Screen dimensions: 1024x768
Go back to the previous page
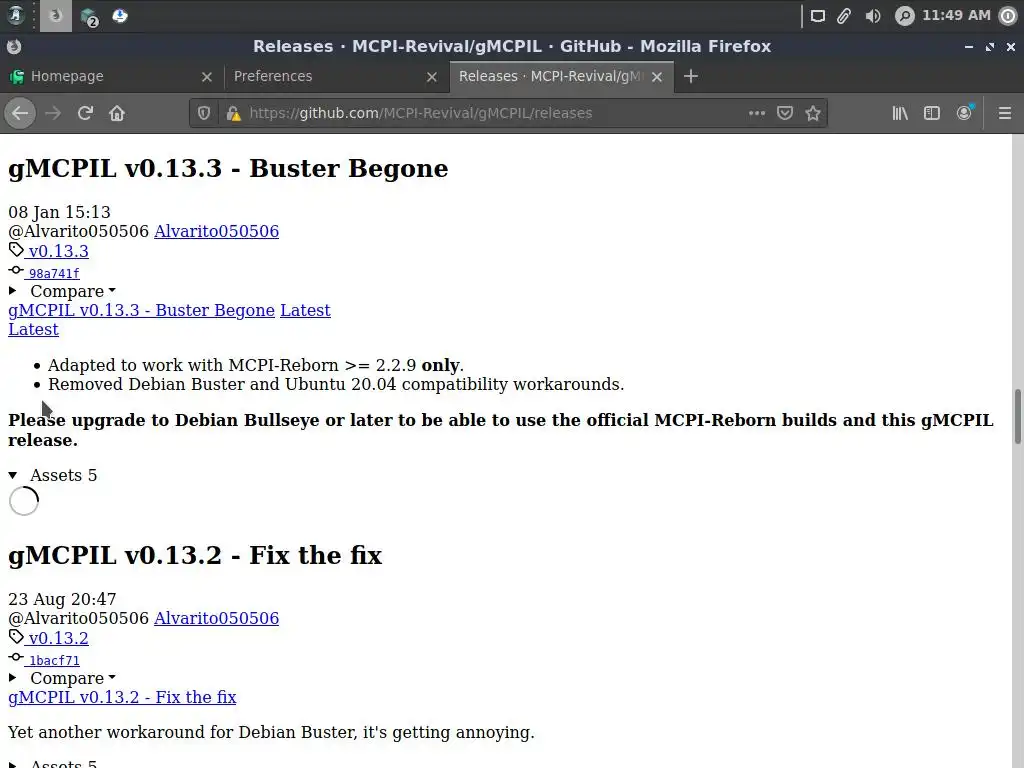point(20,113)
